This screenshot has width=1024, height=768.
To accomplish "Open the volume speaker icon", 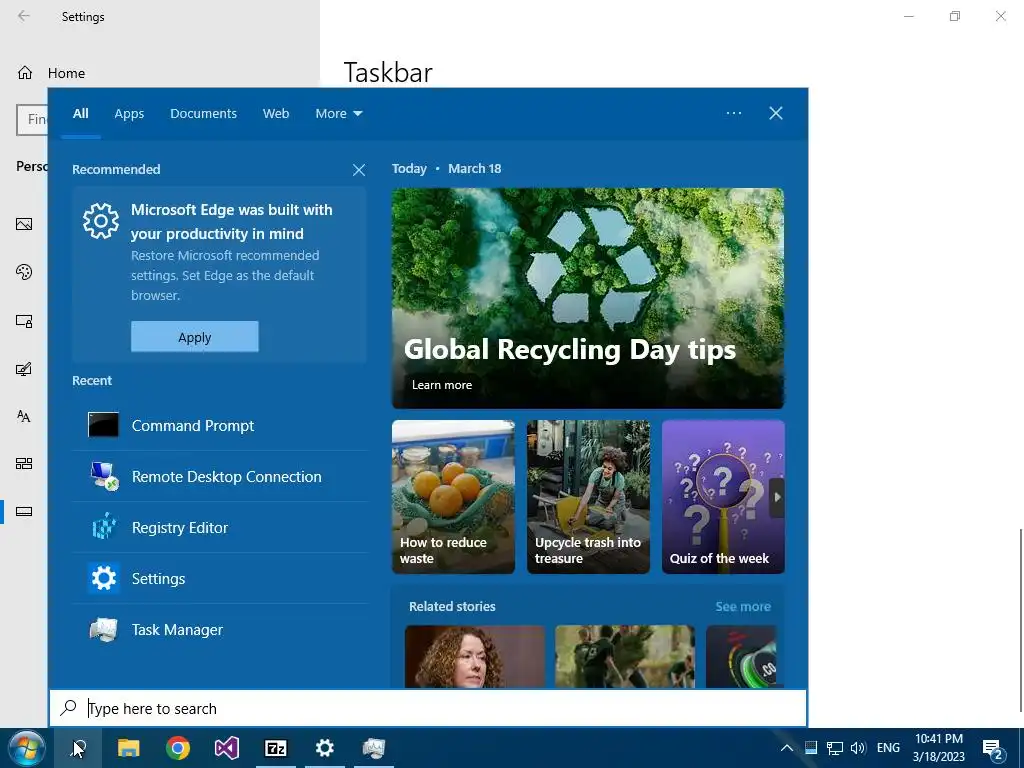I will [x=858, y=748].
